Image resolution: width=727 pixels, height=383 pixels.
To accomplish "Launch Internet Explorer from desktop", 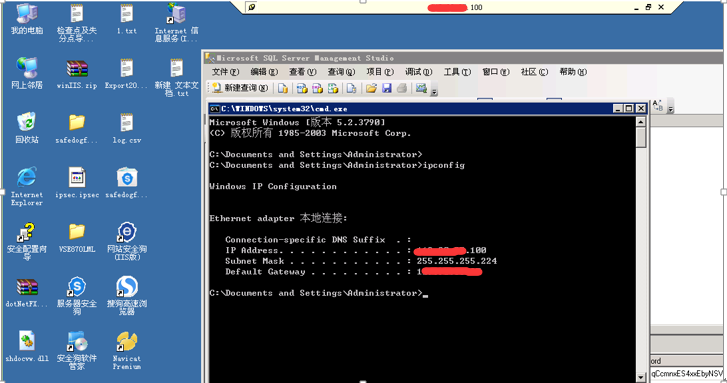I will [x=27, y=186].
